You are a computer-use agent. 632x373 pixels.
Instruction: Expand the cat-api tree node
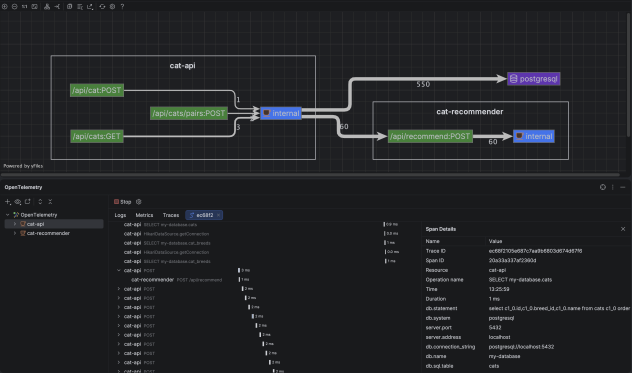(x=15, y=224)
